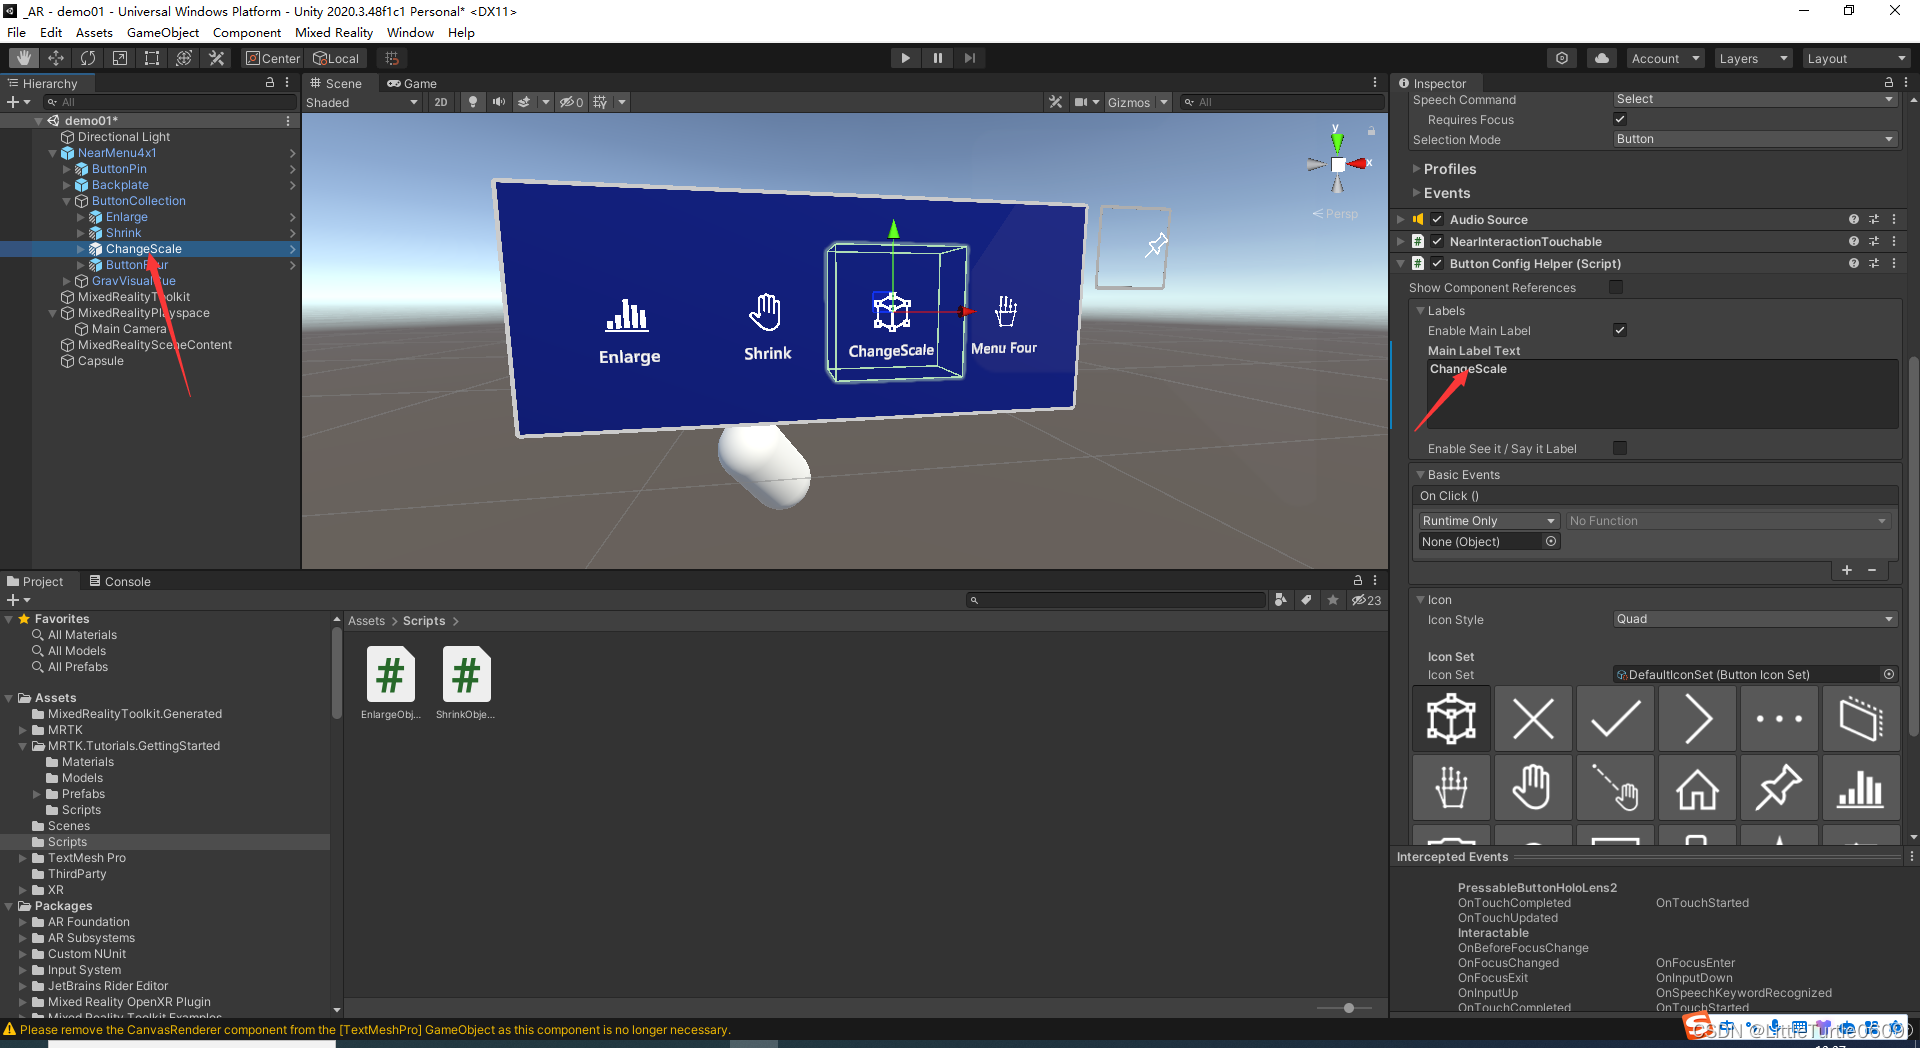Screen dimensions: 1920x1048
Task: Select the cube icon in Icon Set
Action: (x=1451, y=719)
